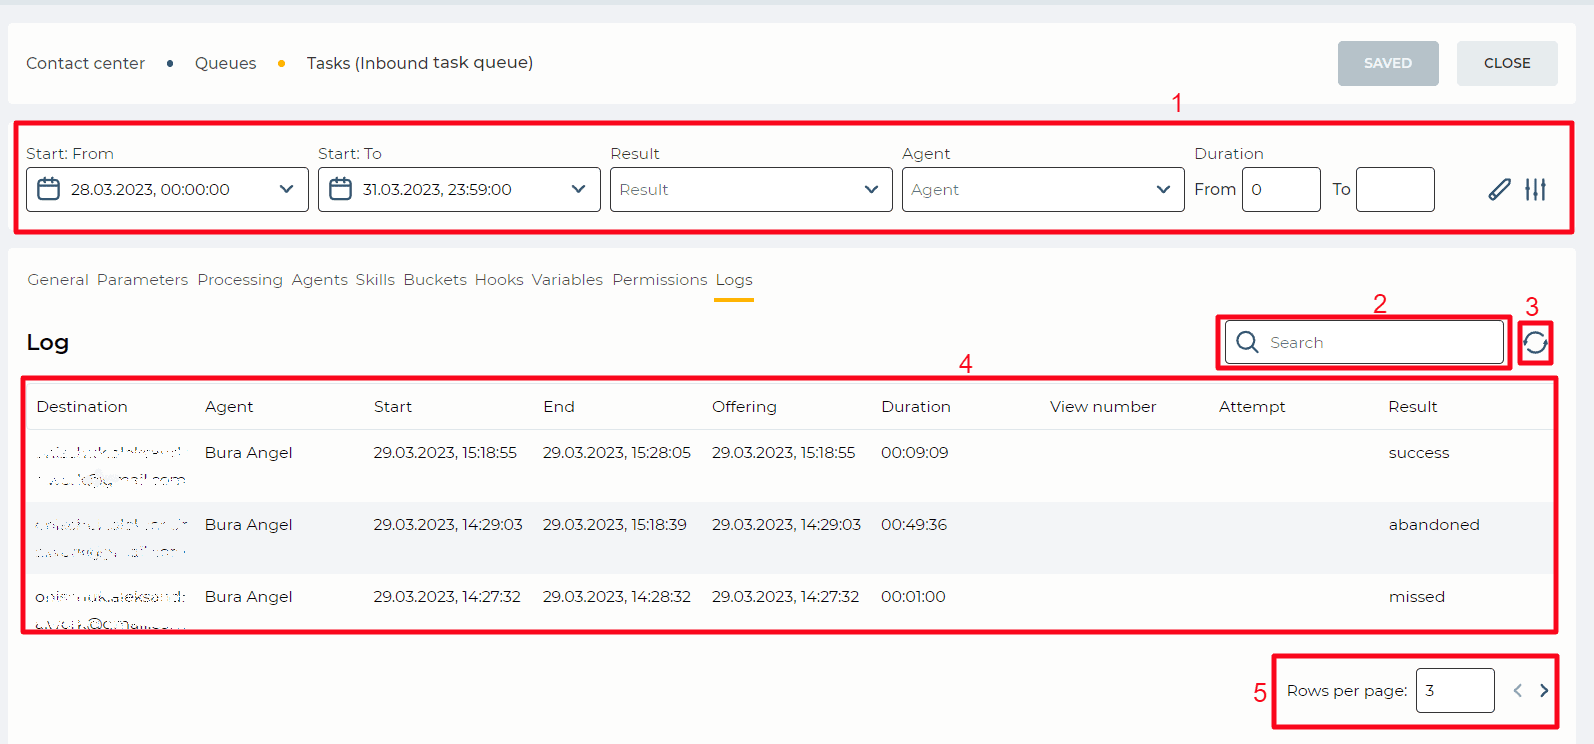Viewport: 1594px width, 744px height.
Task: Go to the next page of rows
Action: (x=1544, y=690)
